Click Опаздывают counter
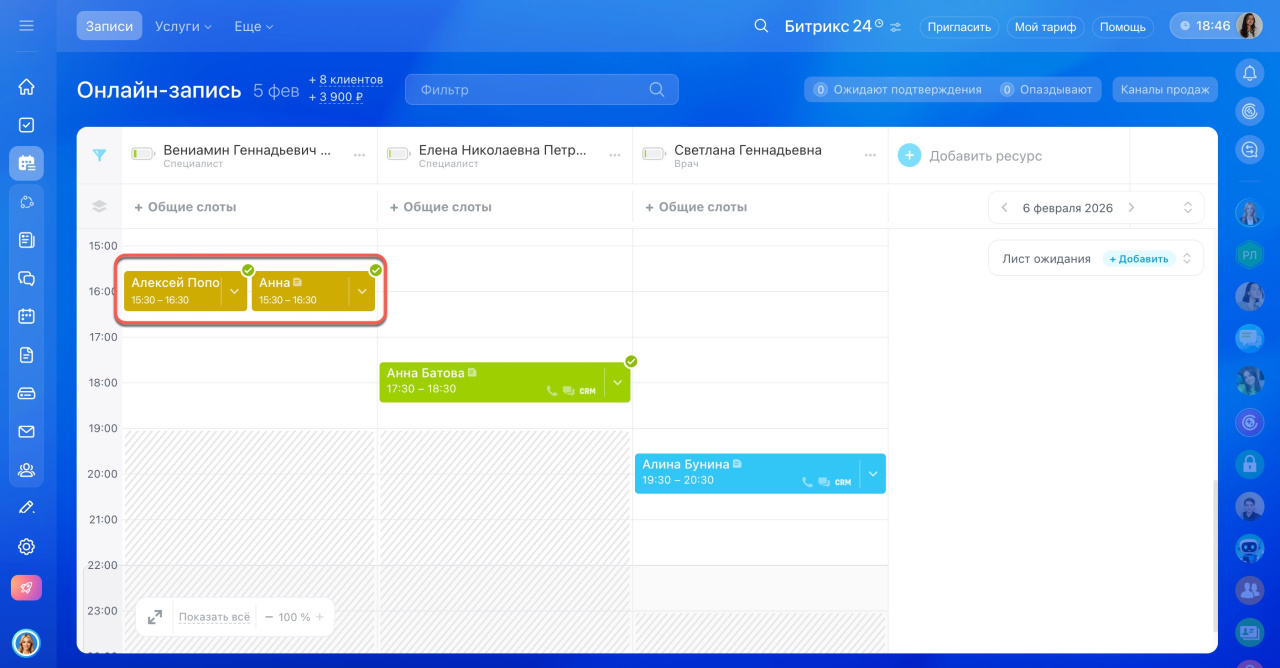 click(x=1046, y=89)
